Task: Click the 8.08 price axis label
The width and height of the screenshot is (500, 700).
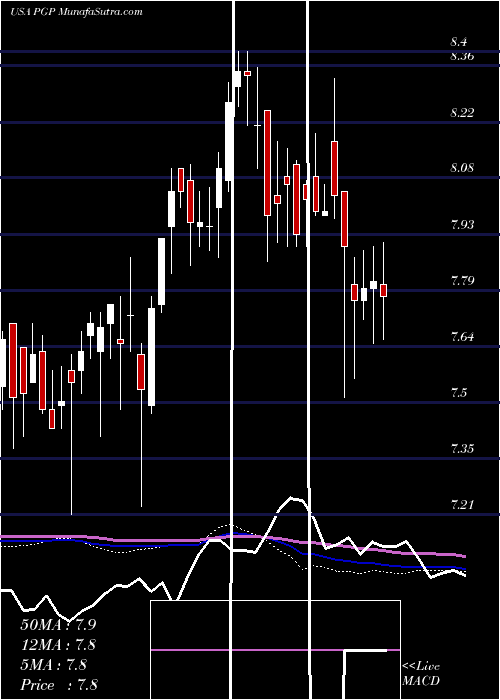Action: point(462,168)
